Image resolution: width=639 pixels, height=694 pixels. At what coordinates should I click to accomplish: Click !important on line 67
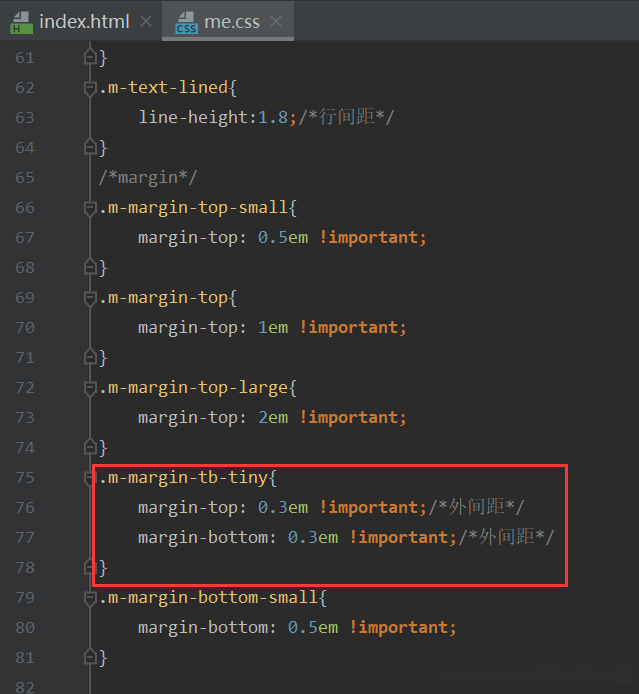pos(368,238)
